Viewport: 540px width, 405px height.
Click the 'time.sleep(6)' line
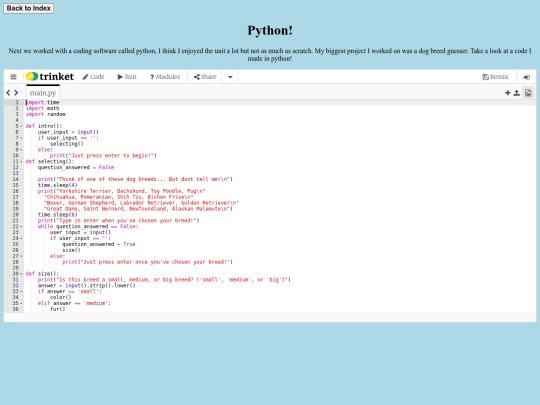(x=58, y=215)
